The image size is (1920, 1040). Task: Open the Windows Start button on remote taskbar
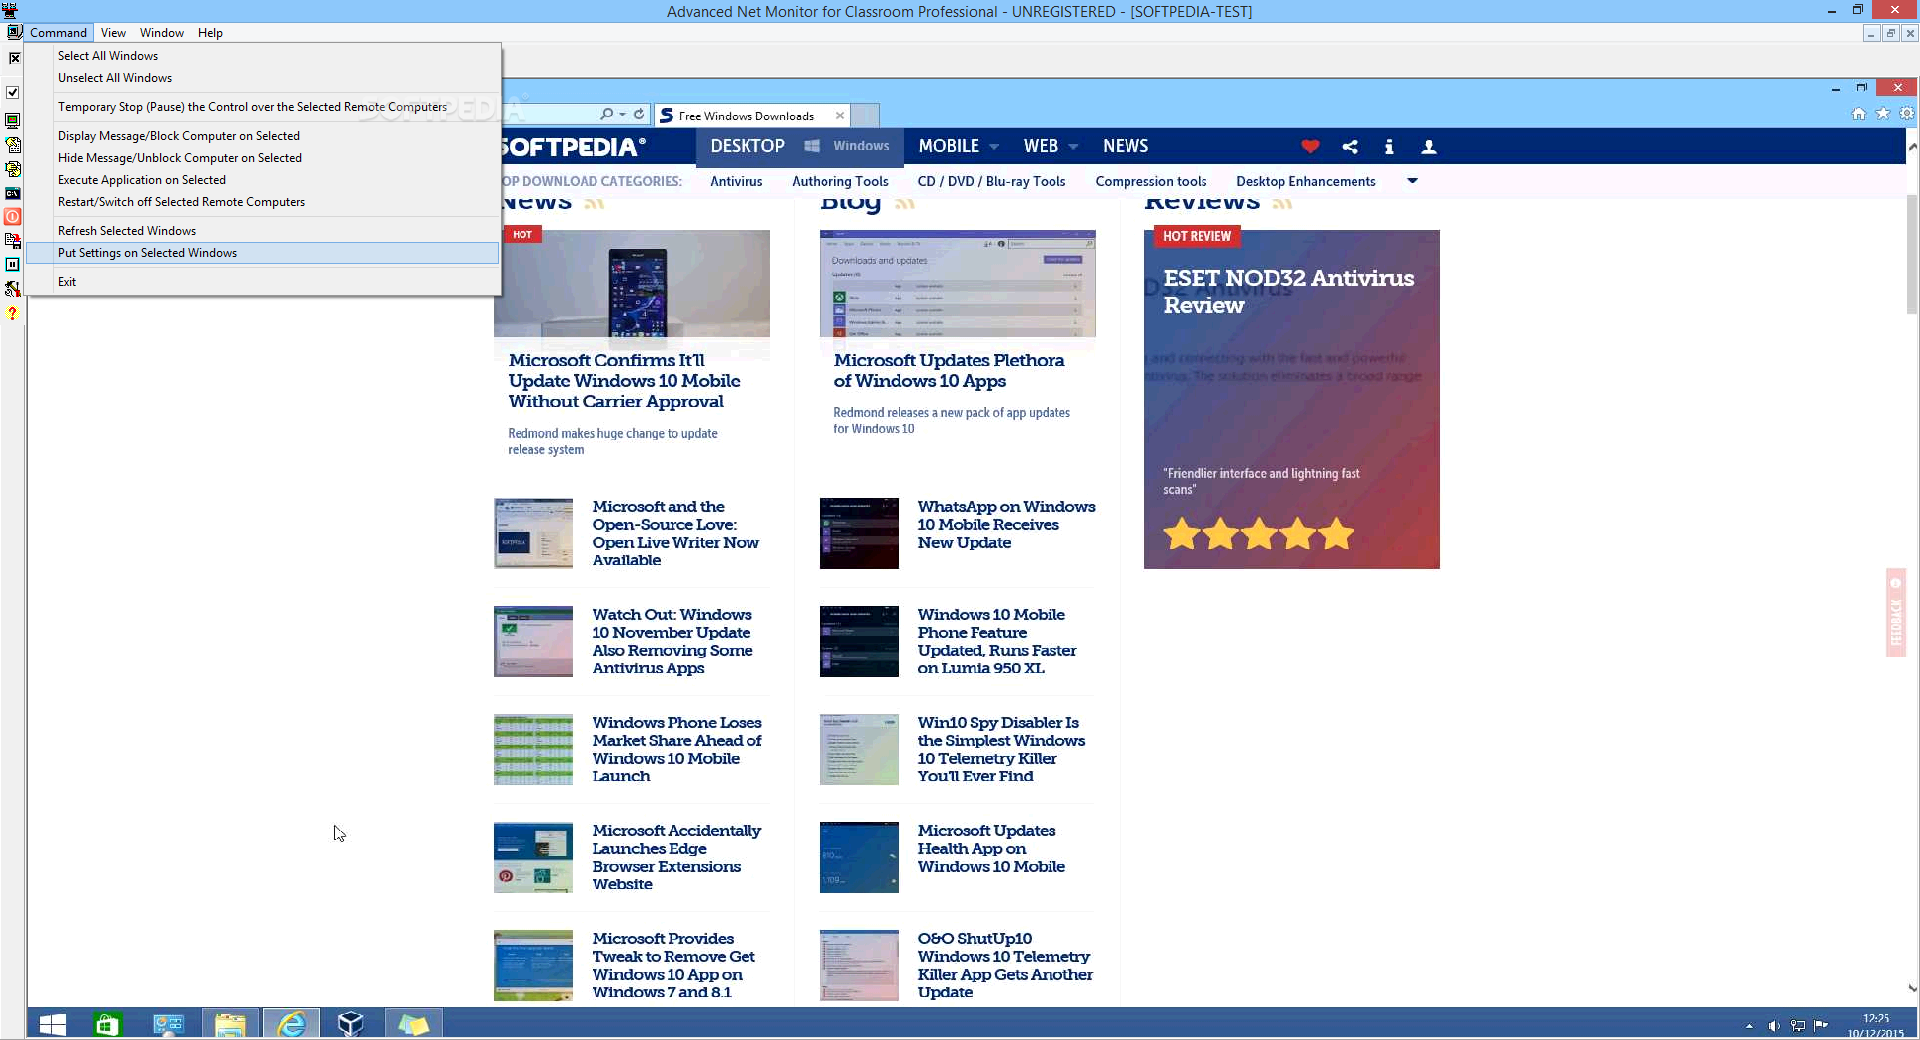click(x=53, y=1024)
